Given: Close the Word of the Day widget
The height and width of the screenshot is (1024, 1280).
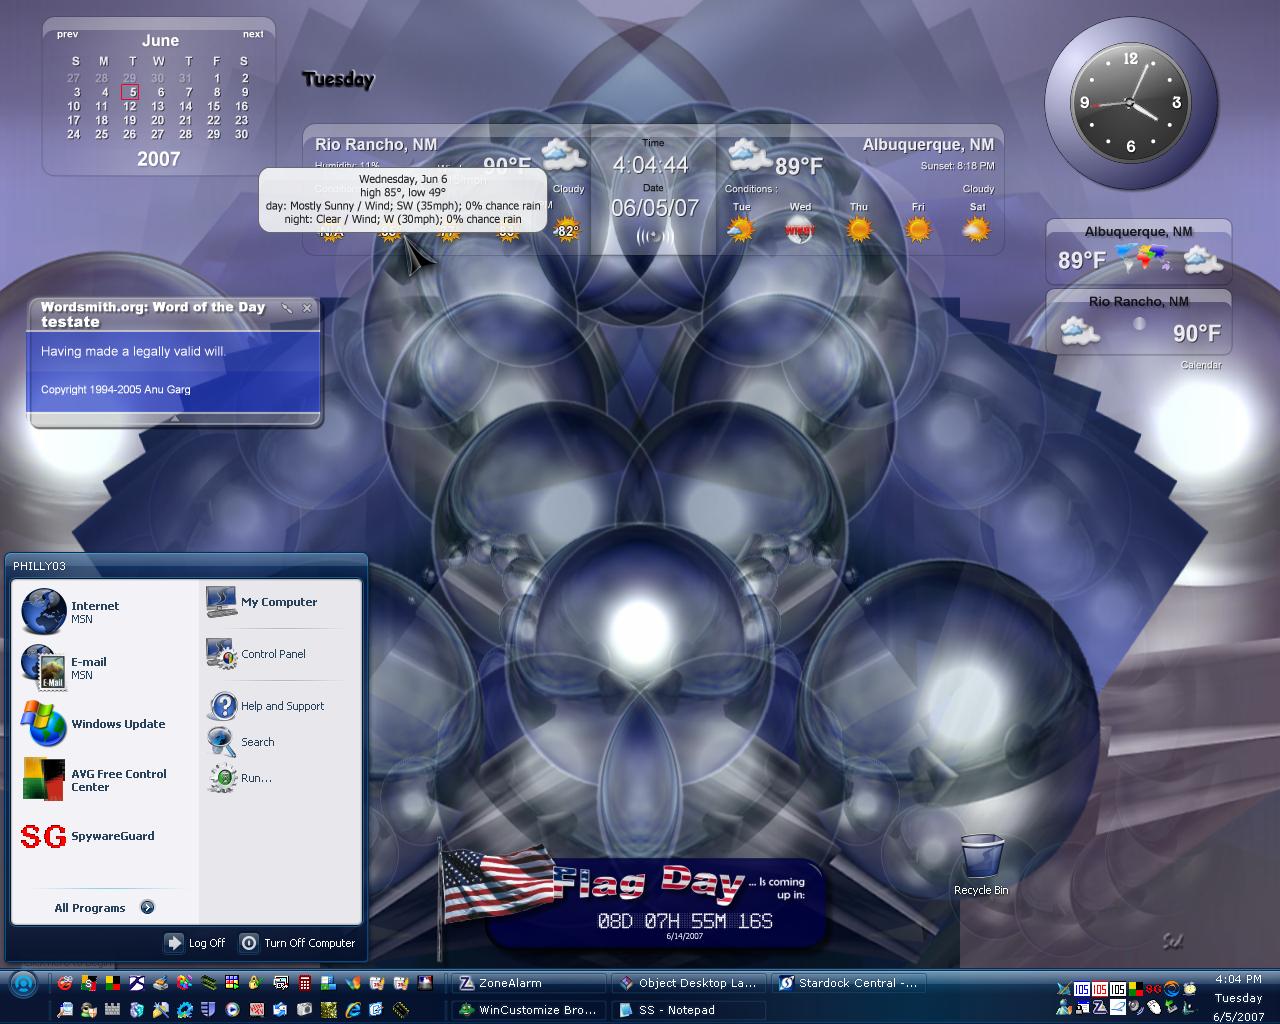Looking at the screenshot, I should tap(307, 308).
